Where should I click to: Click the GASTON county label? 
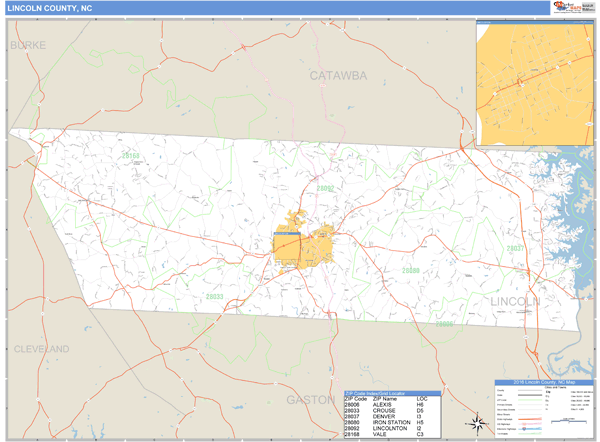[x=311, y=399]
